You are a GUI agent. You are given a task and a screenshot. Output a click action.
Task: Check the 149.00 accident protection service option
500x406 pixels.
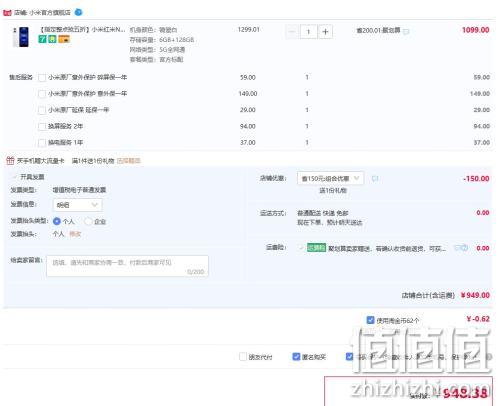tap(42, 94)
